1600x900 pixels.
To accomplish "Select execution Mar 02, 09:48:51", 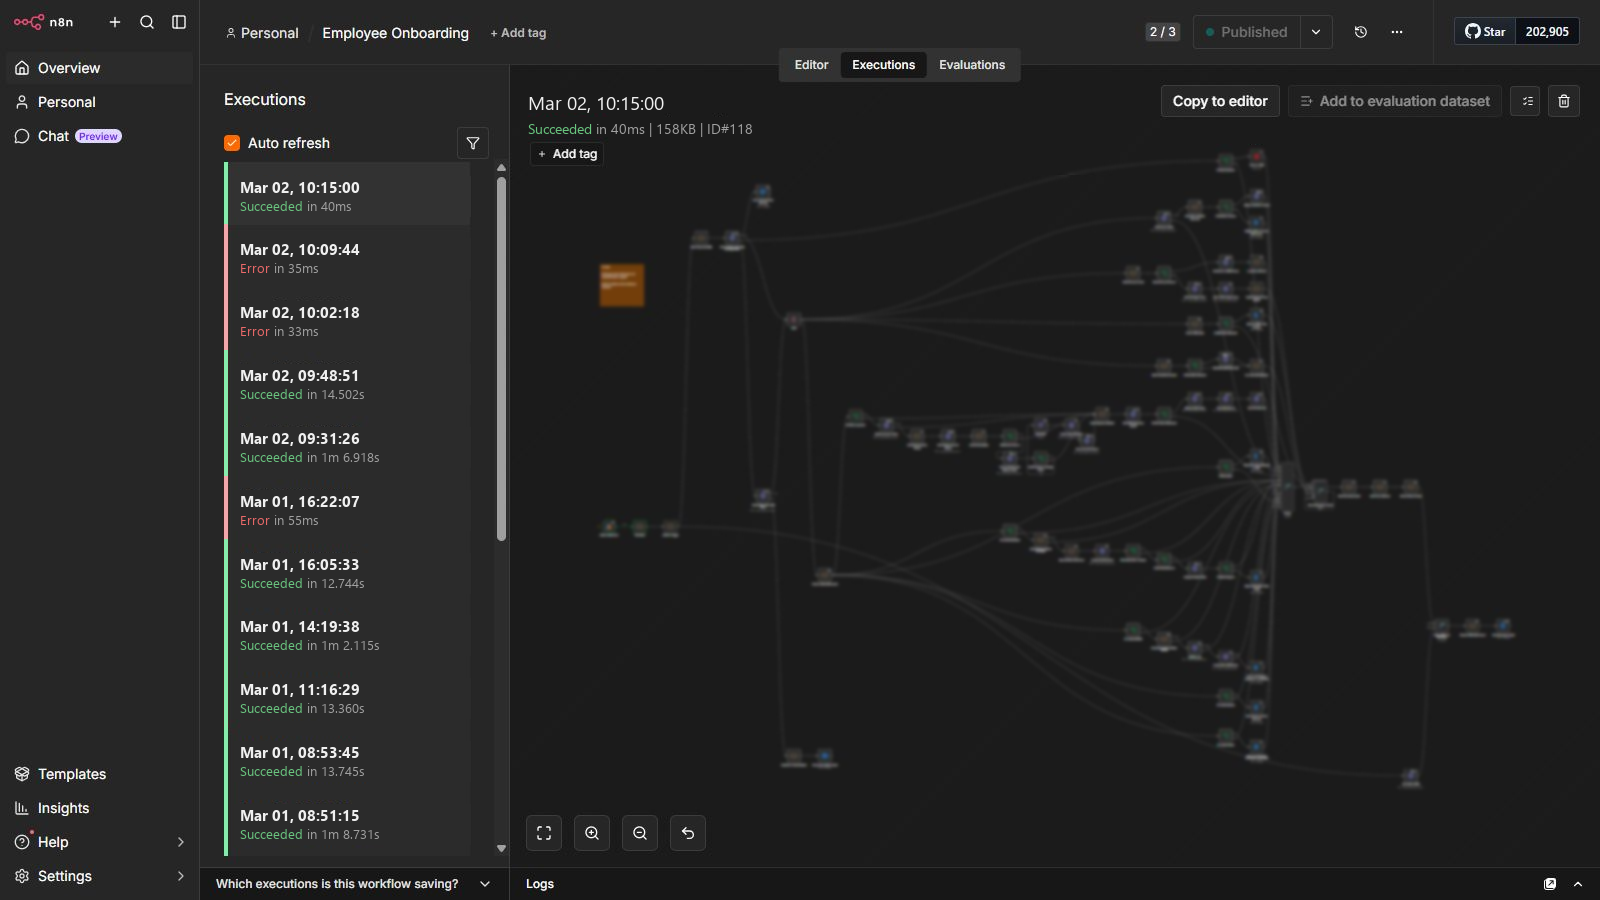I will pyautogui.click(x=347, y=383).
